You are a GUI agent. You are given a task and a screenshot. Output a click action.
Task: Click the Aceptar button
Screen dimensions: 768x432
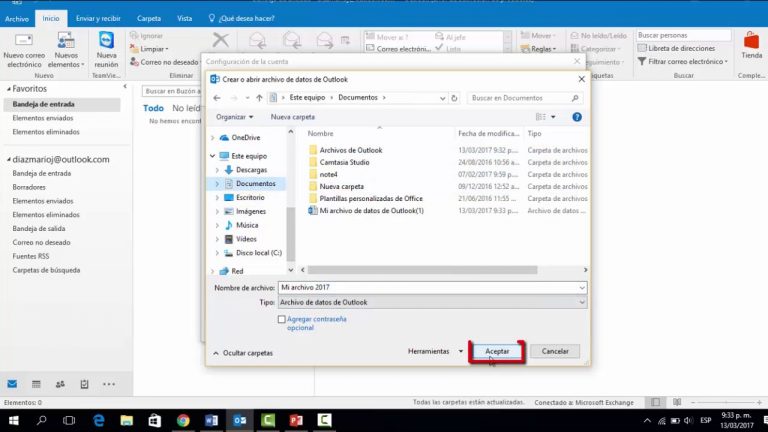(x=497, y=351)
